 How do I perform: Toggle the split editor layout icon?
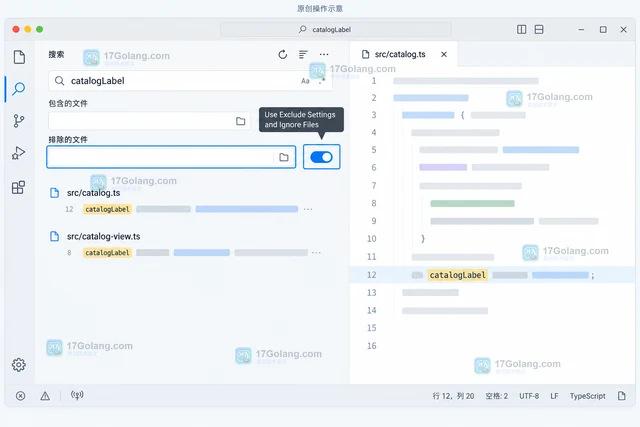pos(521,29)
